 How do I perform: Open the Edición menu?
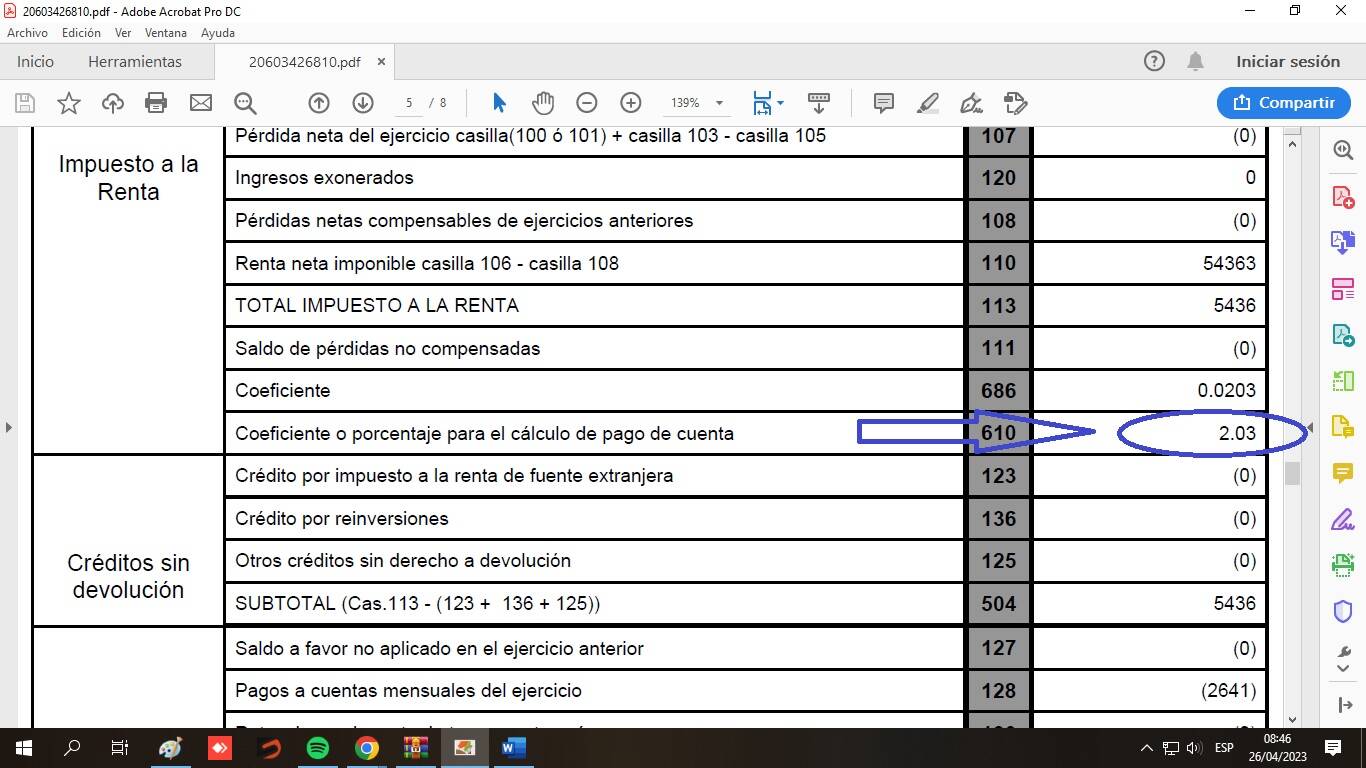pos(81,33)
